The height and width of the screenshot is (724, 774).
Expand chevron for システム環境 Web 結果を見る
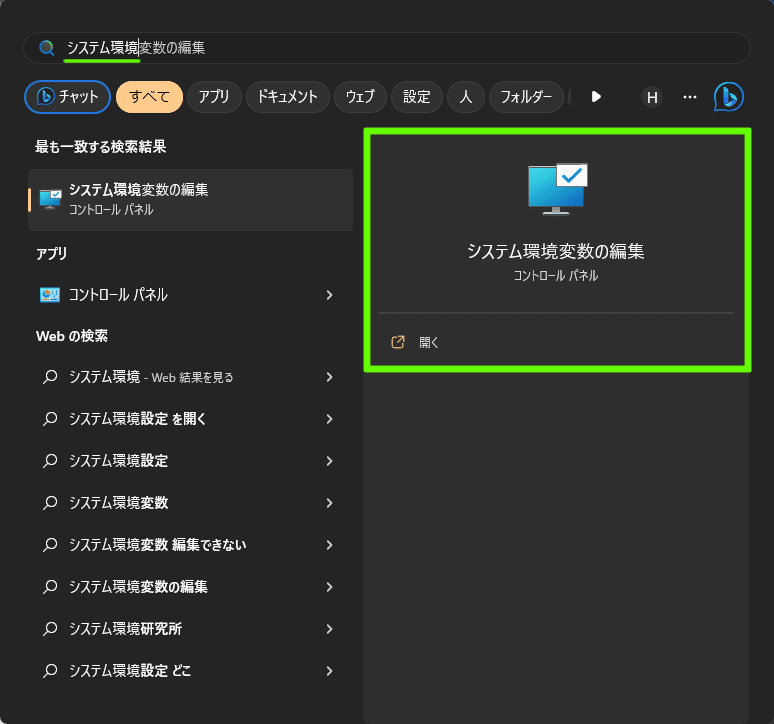point(329,377)
